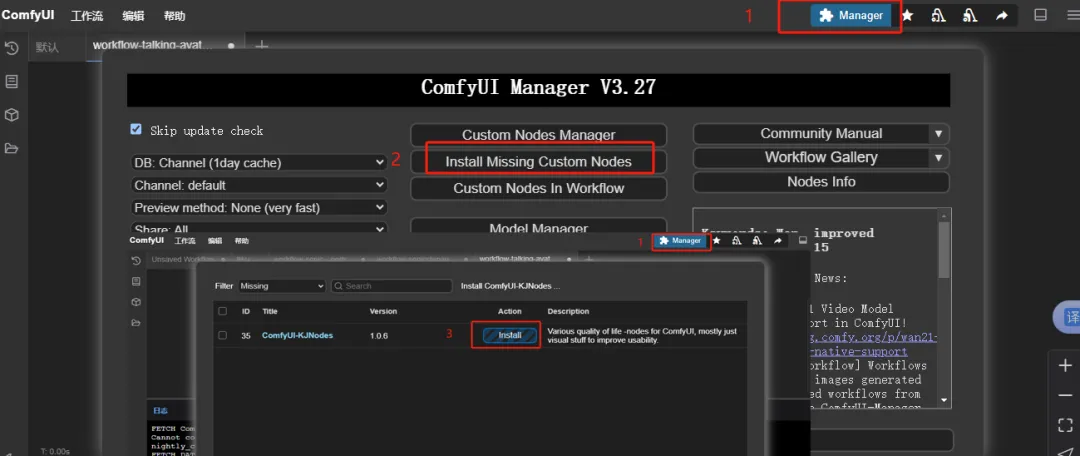Toggle the bottom panel icon in the lower inset top bar
Viewport: 1080px width, 456px height.
coord(802,240)
